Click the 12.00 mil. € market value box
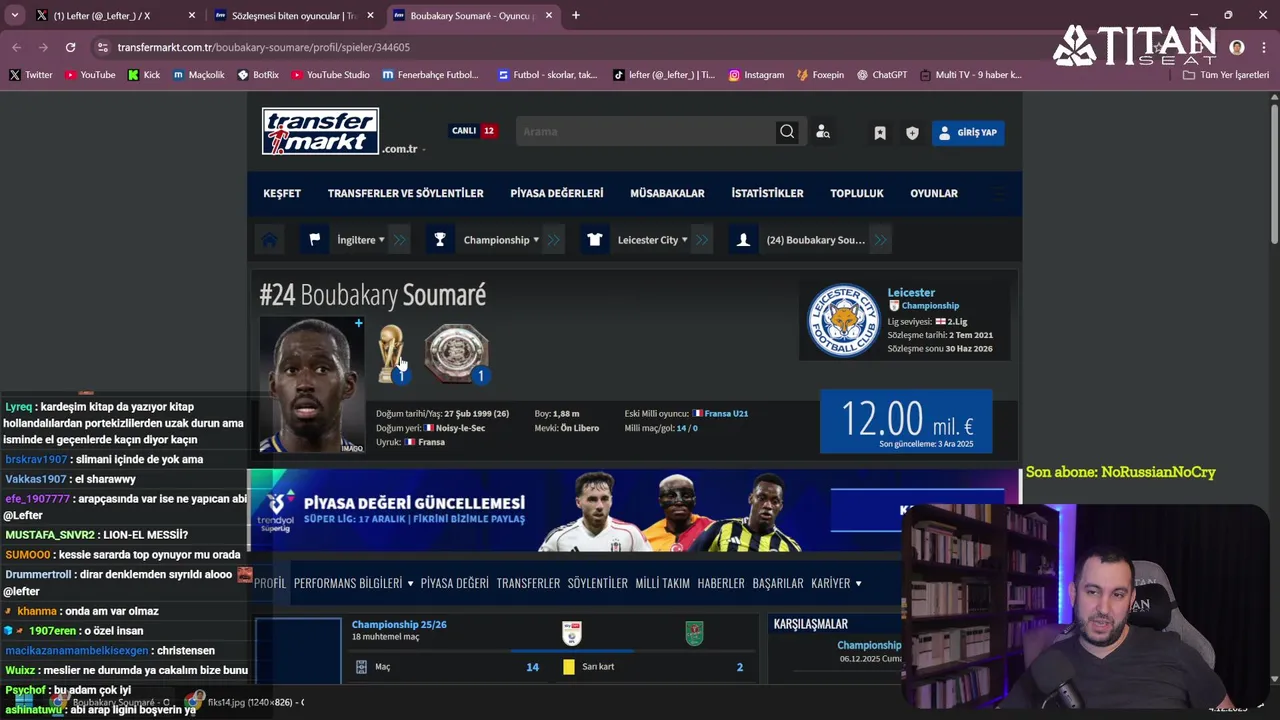 906,421
